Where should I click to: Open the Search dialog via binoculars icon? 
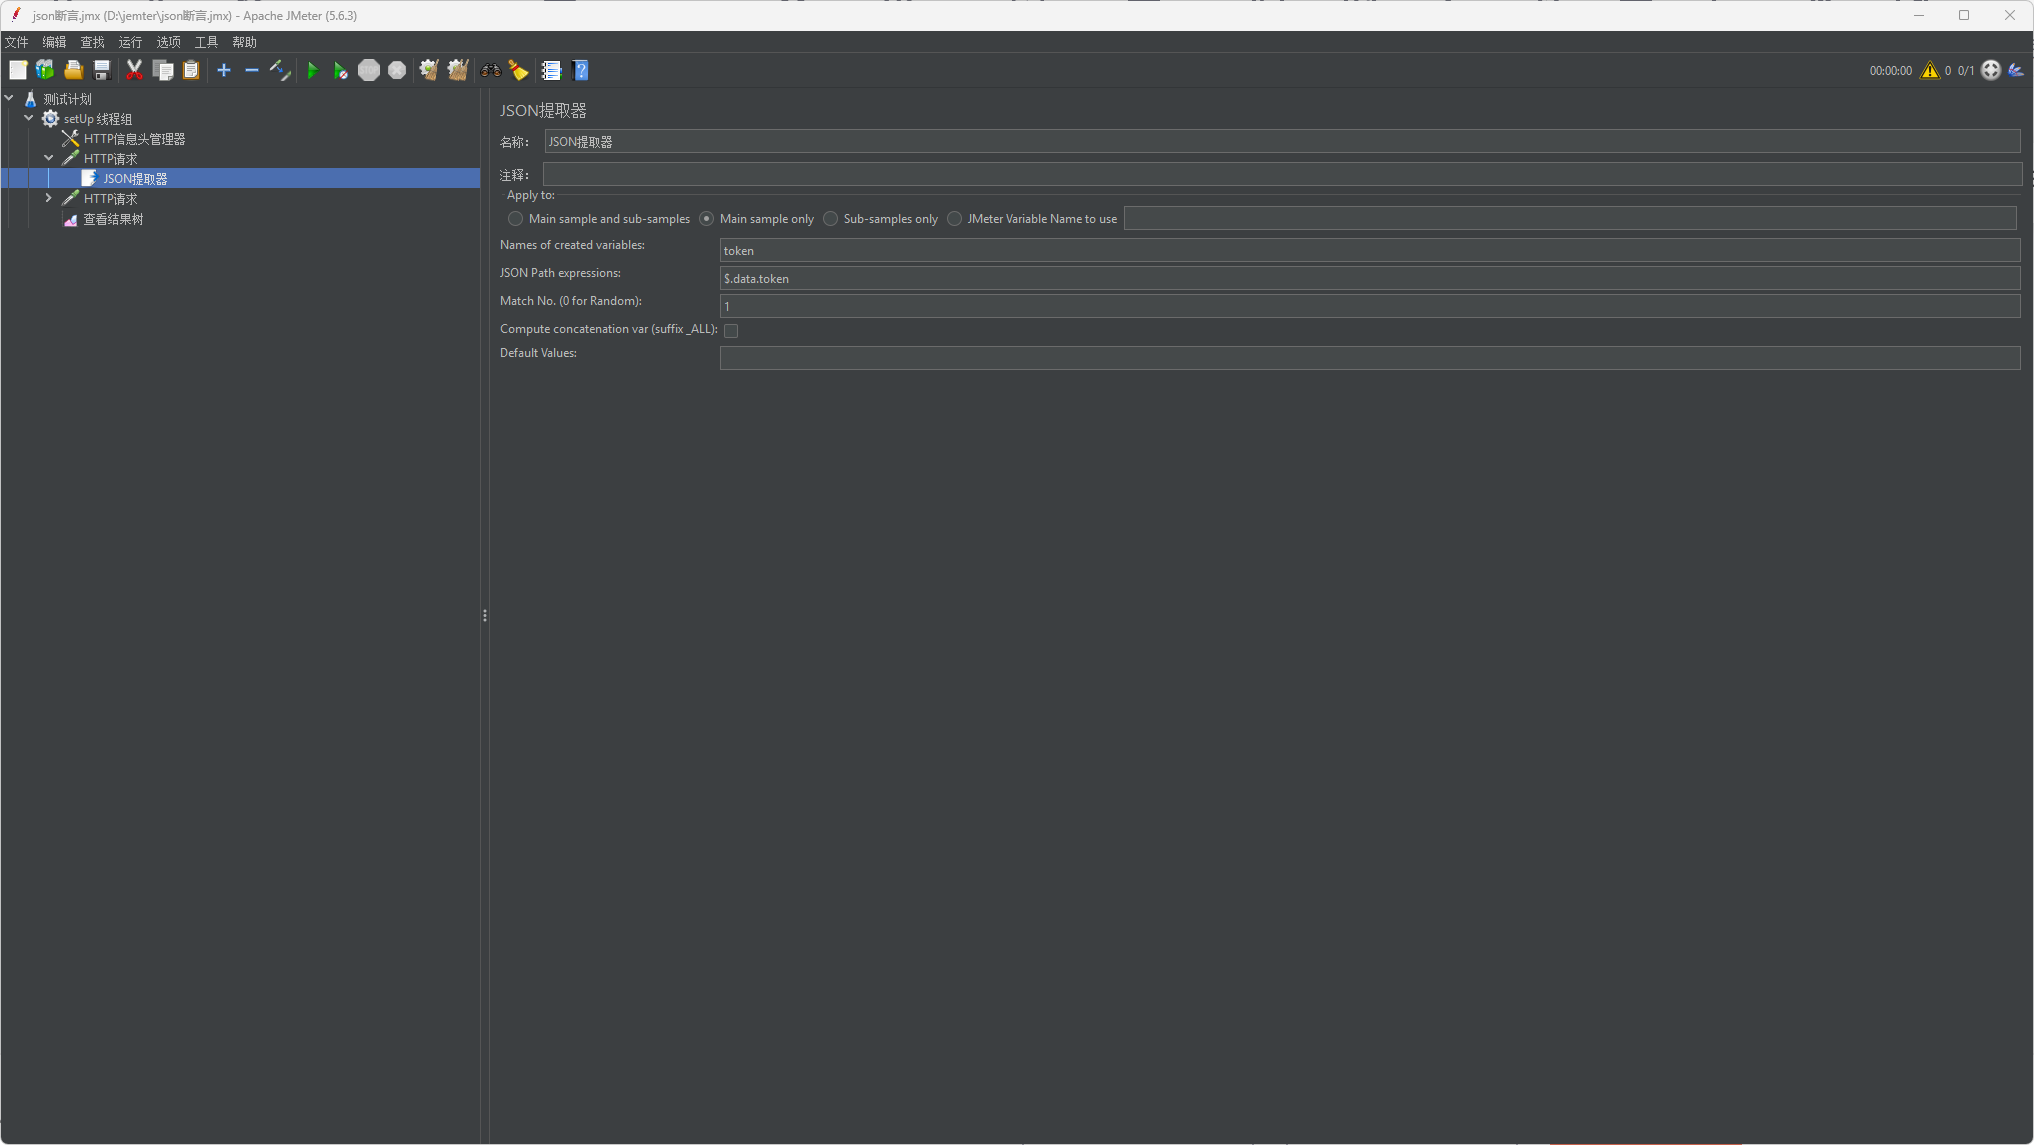490,70
